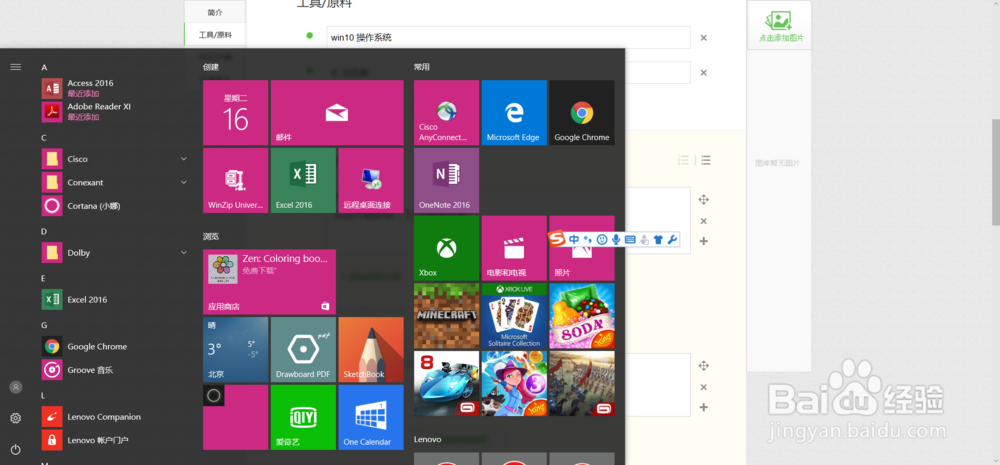The width and height of the screenshot is (1000, 465).
Task: Open OneNote 2016 tile
Action: pyautogui.click(x=446, y=181)
